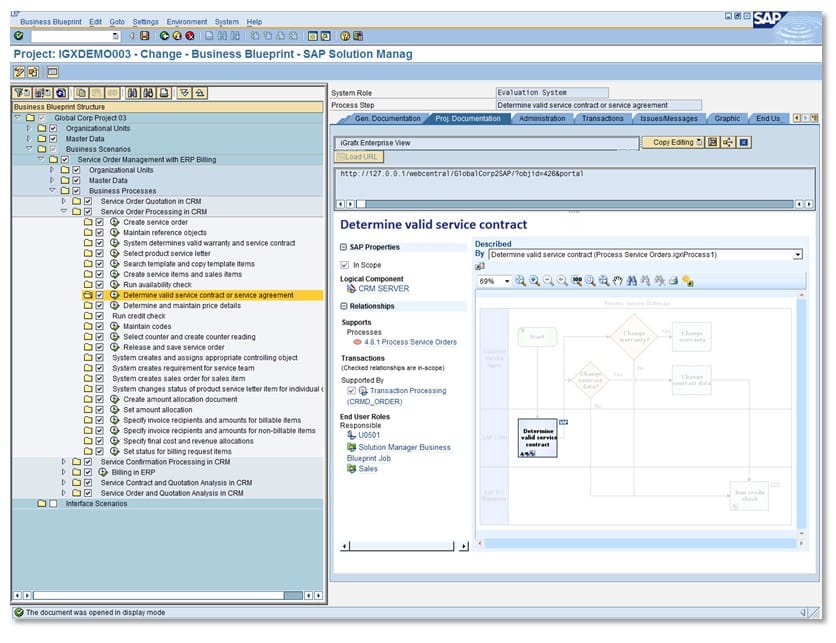The image size is (836, 643).
Task: Expand Service Confirmation Processing in CRM node
Action: [64, 462]
